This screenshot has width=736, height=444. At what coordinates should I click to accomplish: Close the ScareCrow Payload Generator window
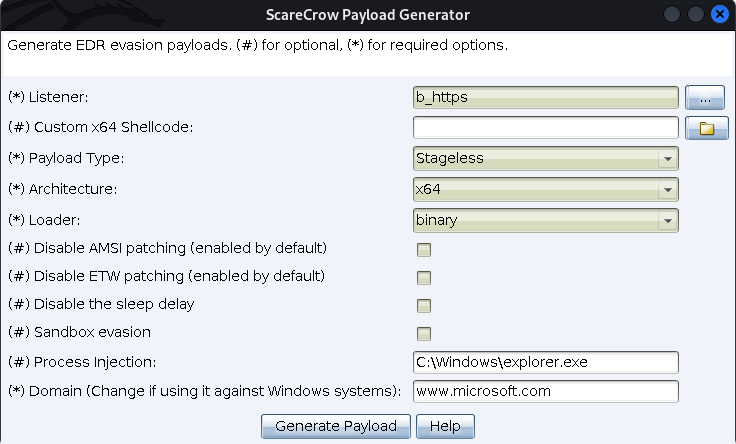[720, 14]
